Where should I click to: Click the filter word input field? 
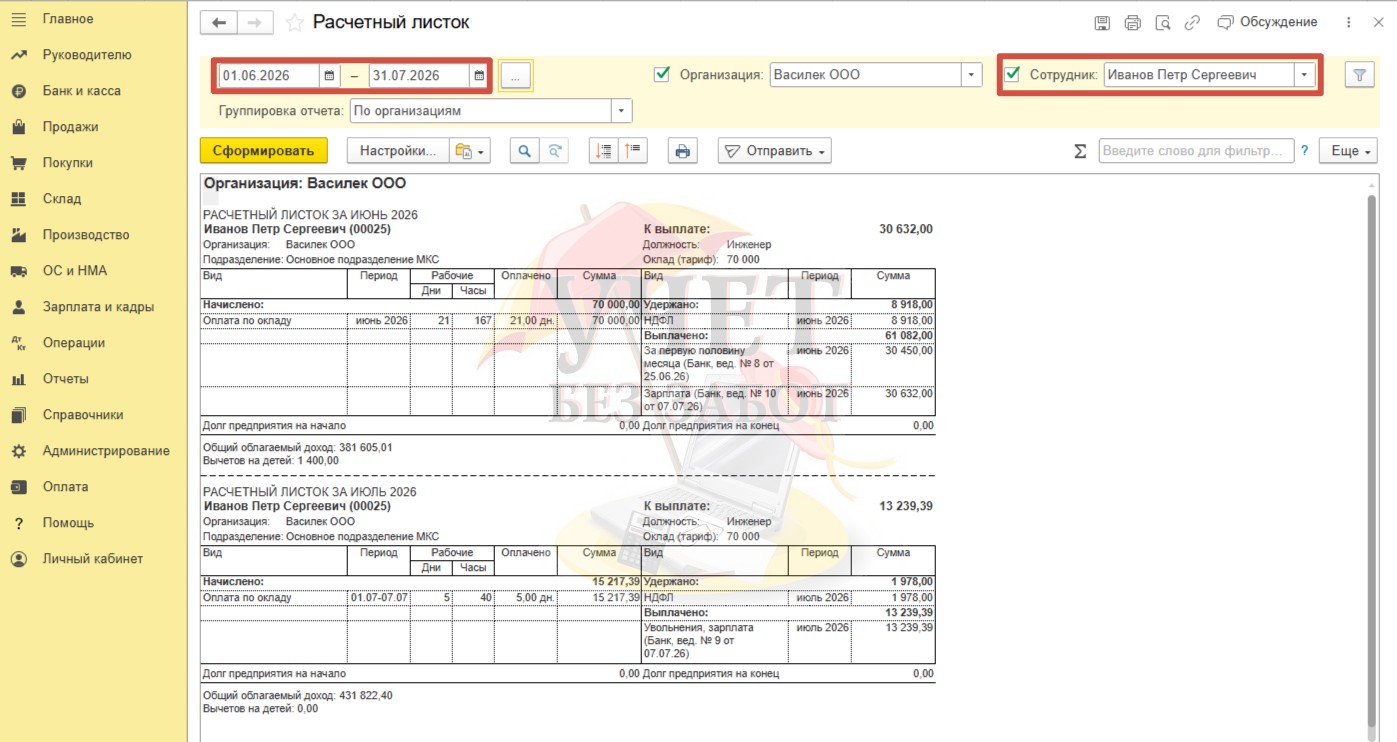click(1196, 151)
